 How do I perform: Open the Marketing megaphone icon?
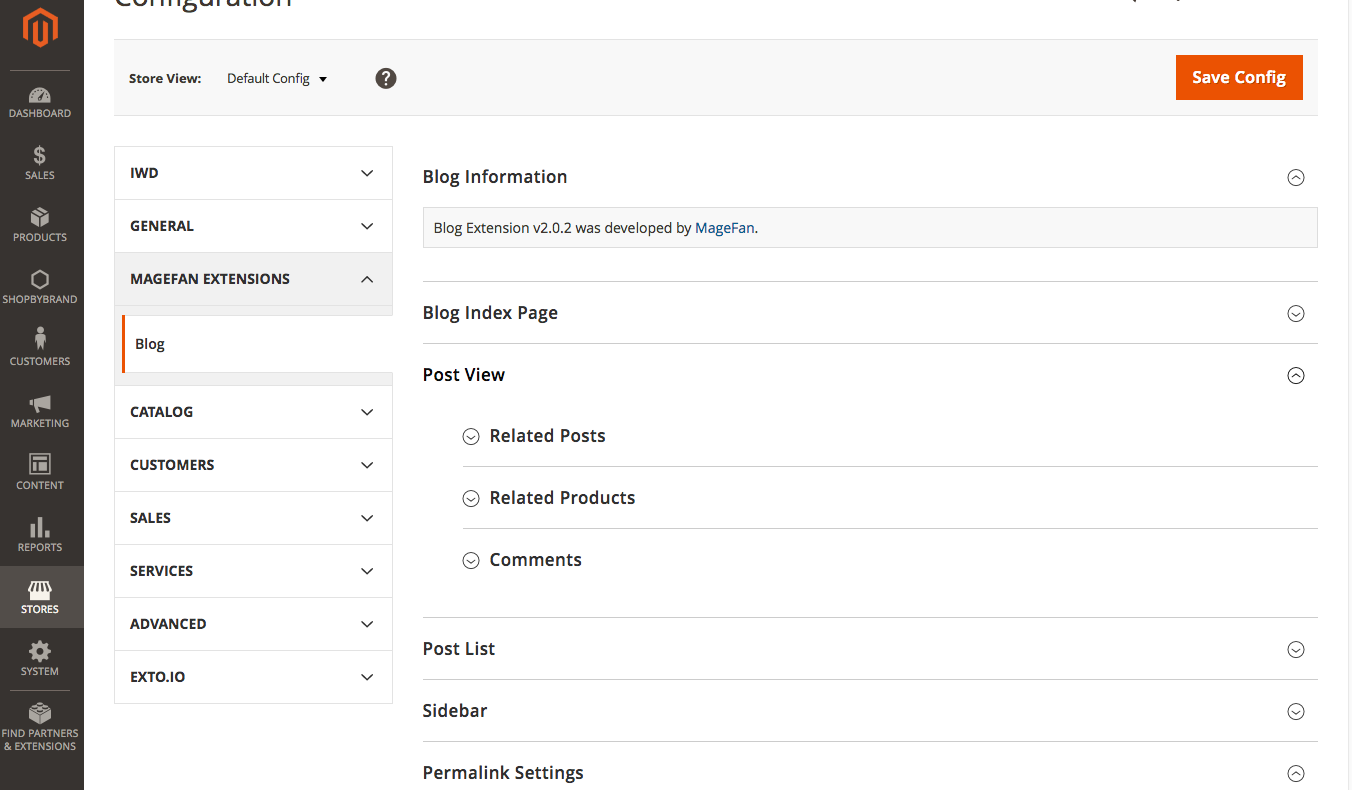(40, 404)
